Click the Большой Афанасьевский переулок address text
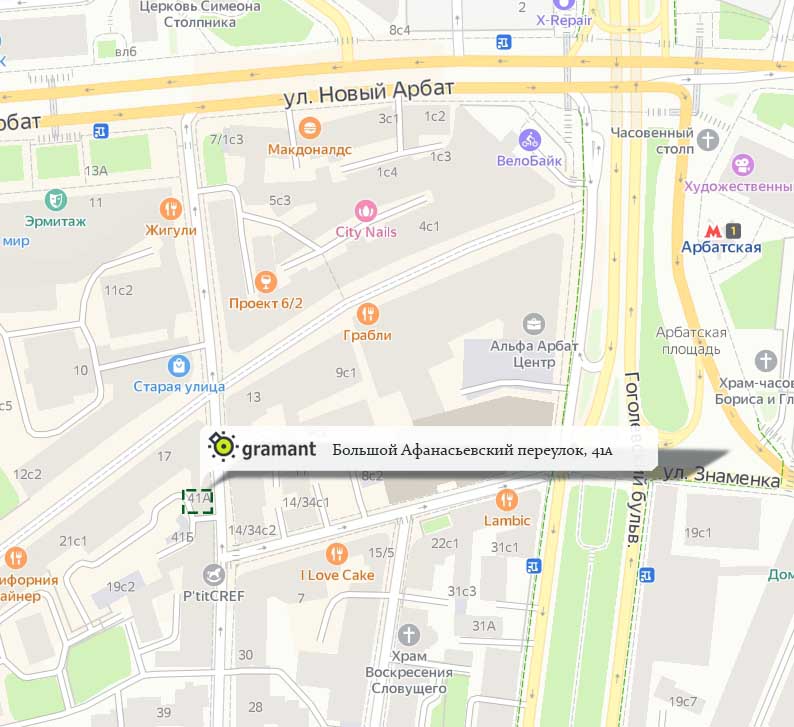 coord(472,450)
